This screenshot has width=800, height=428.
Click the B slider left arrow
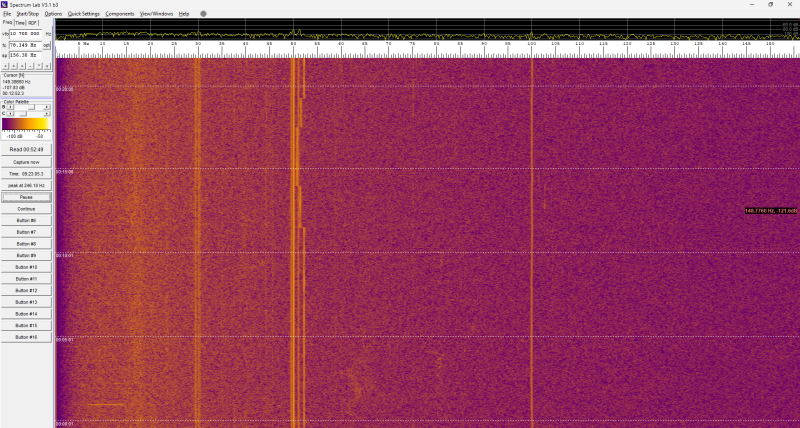pyautogui.click(x=10, y=107)
